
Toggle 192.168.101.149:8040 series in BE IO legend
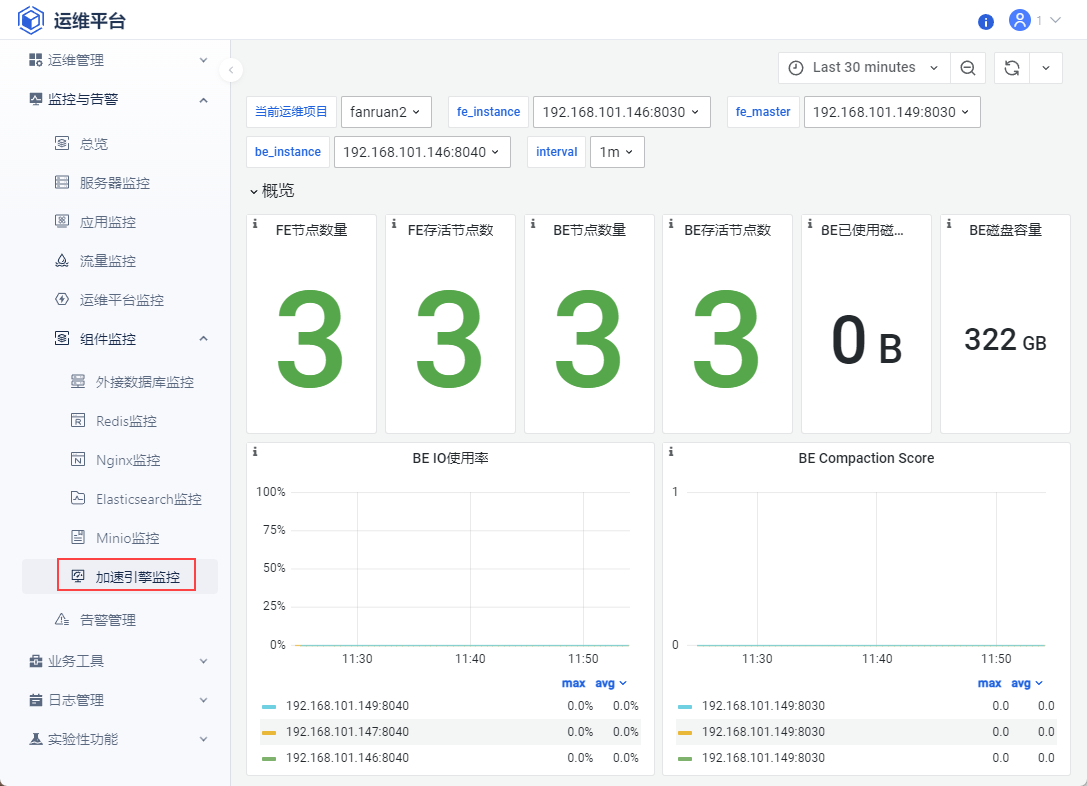point(347,706)
